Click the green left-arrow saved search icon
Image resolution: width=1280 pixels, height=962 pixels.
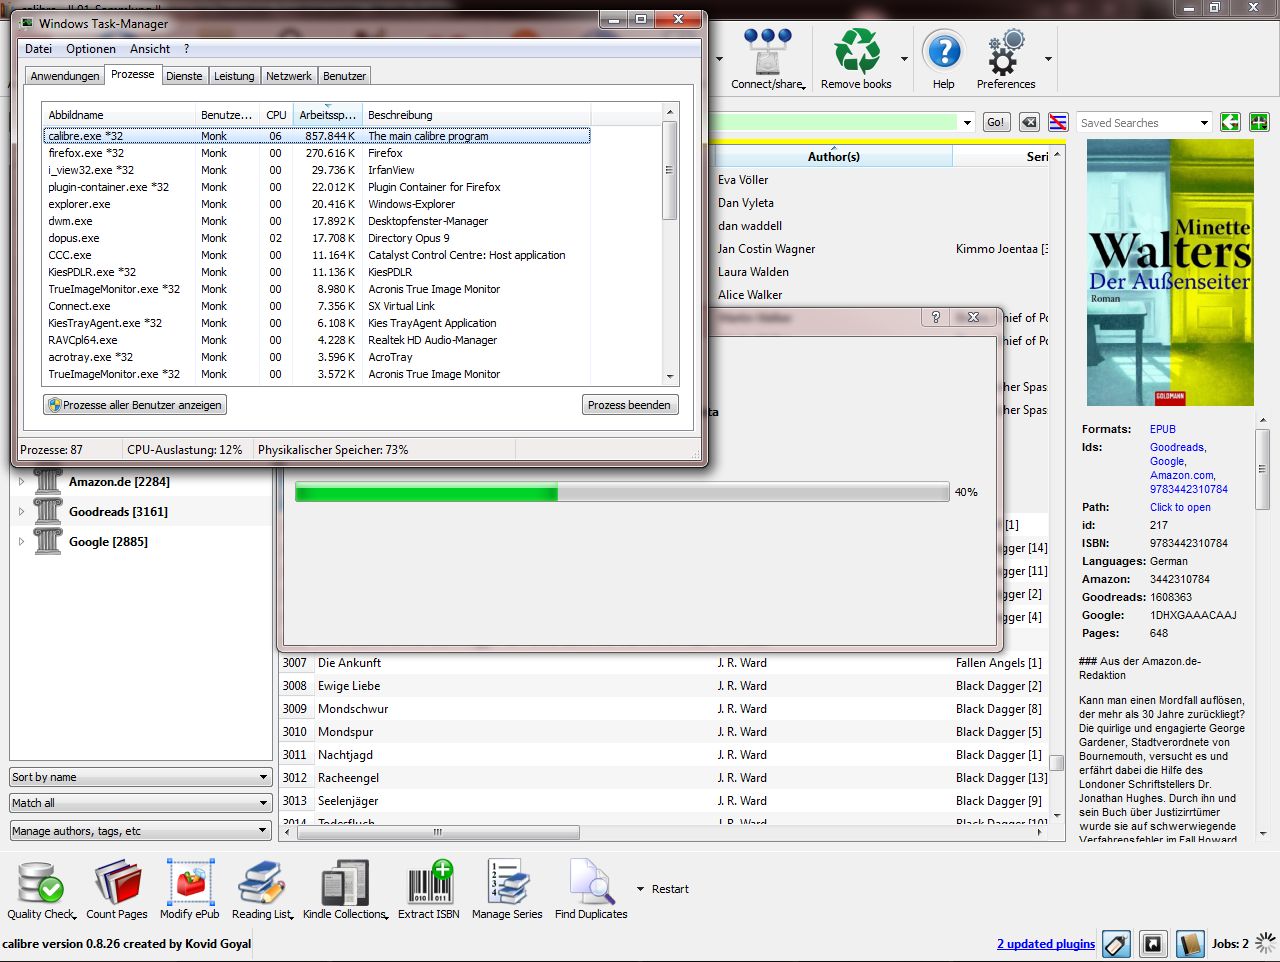point(1230,122)
